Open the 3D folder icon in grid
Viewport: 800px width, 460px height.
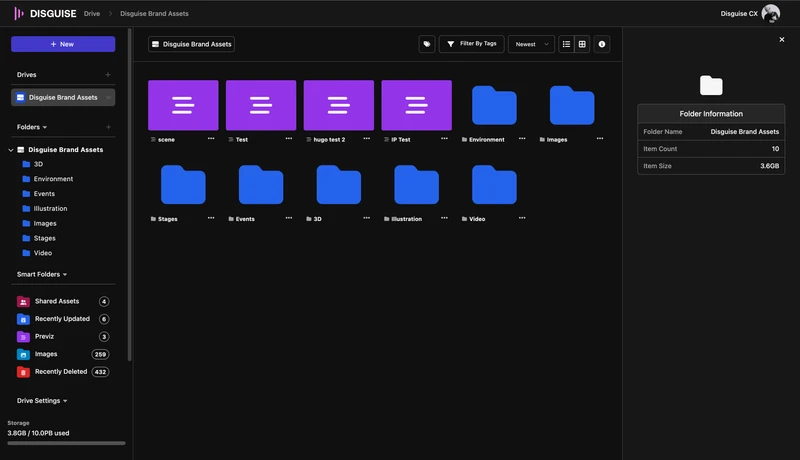[339, 185]
